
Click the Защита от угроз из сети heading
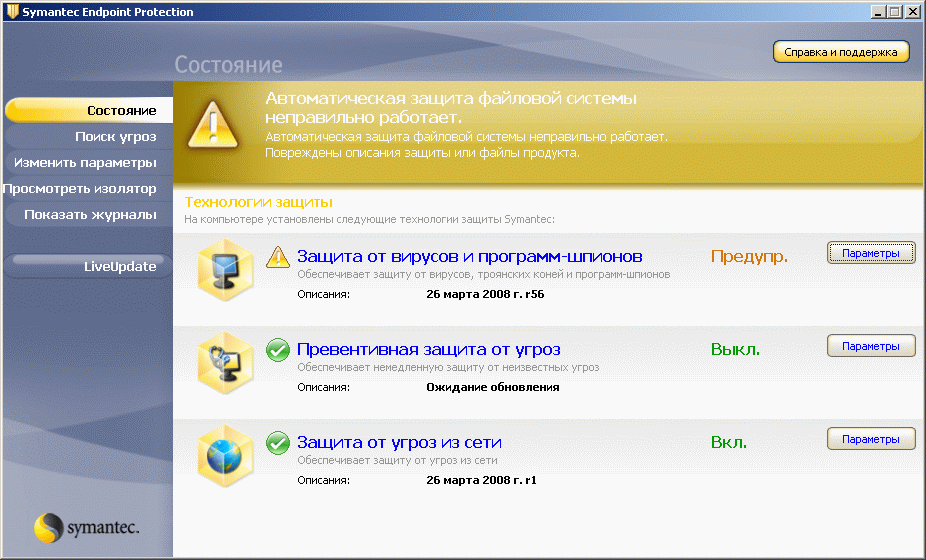[x=399, y=442]
